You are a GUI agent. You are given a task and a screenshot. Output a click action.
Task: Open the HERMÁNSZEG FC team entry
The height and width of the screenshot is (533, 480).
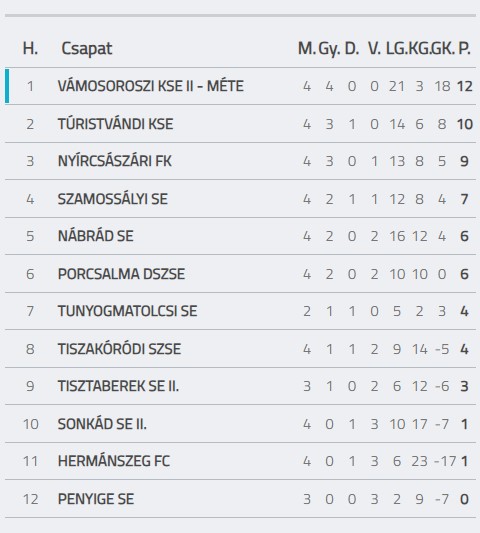[x=114, y=461]
